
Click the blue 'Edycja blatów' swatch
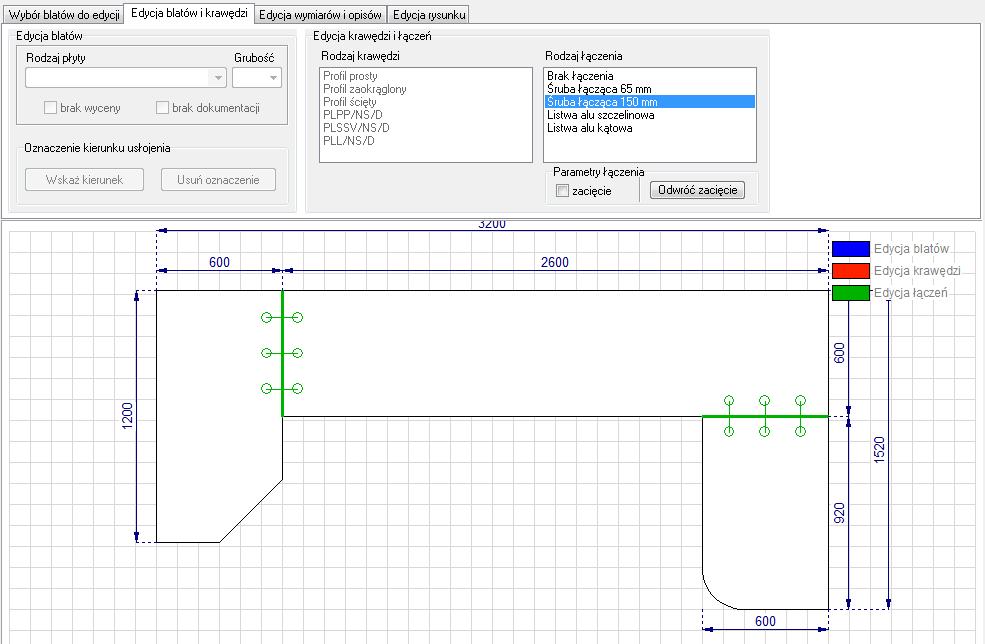[x=851, y=249]
